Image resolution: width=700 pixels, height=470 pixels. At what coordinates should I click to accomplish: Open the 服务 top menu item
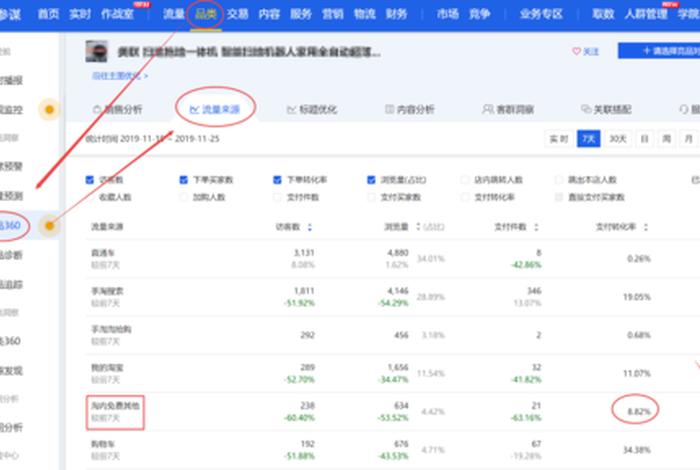coord(301,14)
